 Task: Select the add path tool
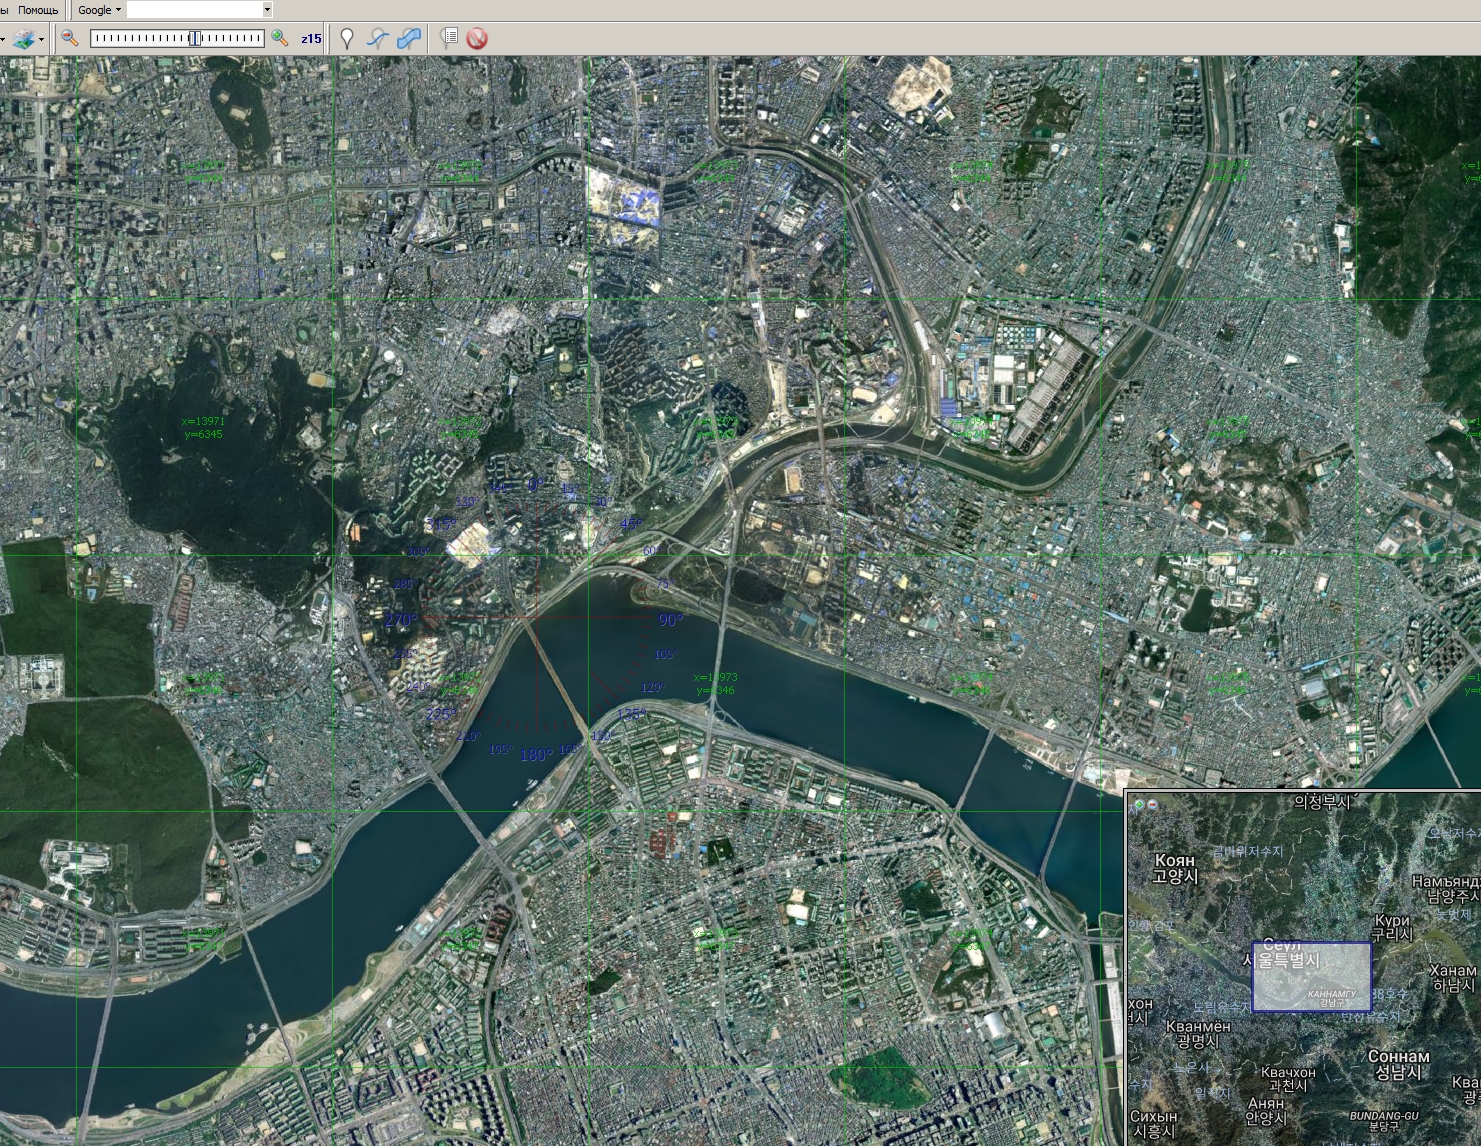point(377,38)
